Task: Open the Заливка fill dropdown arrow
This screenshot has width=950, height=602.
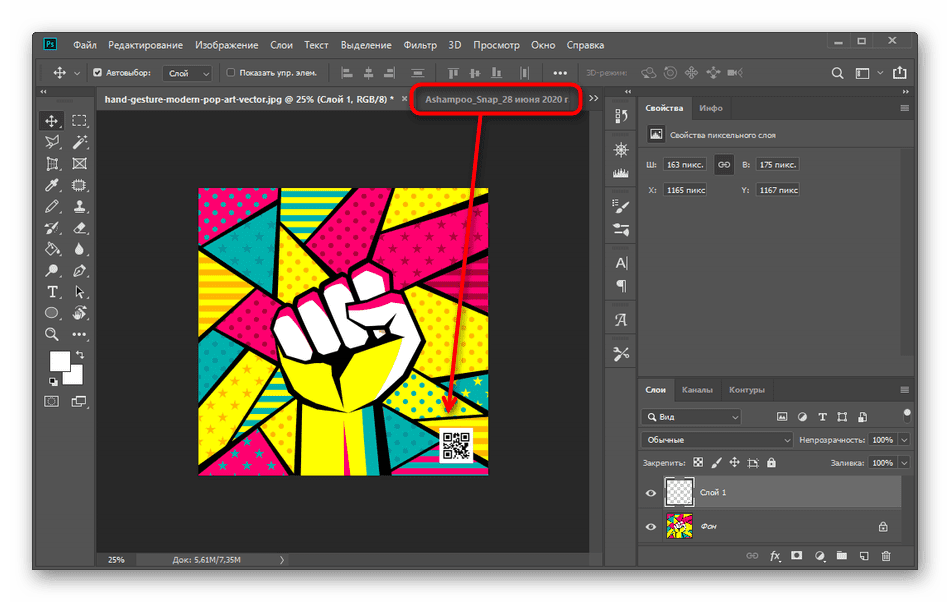Action: coord(904,463)
